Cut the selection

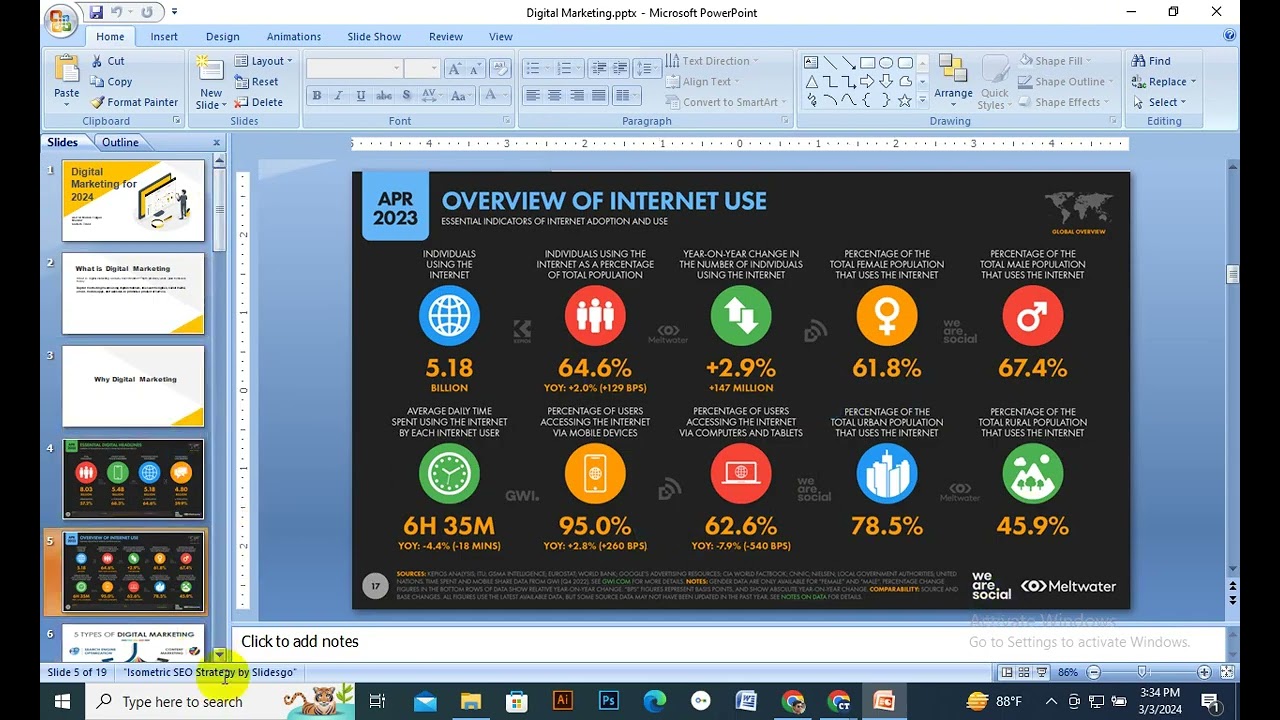pyautogui.click(x=107, y=61)
